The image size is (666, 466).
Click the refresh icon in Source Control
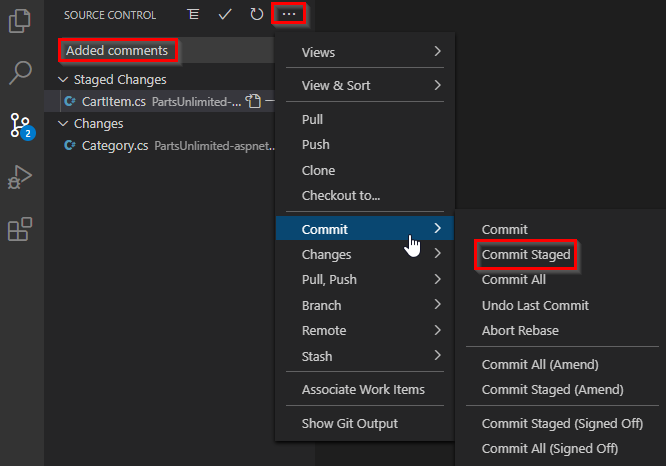[257, 15]
